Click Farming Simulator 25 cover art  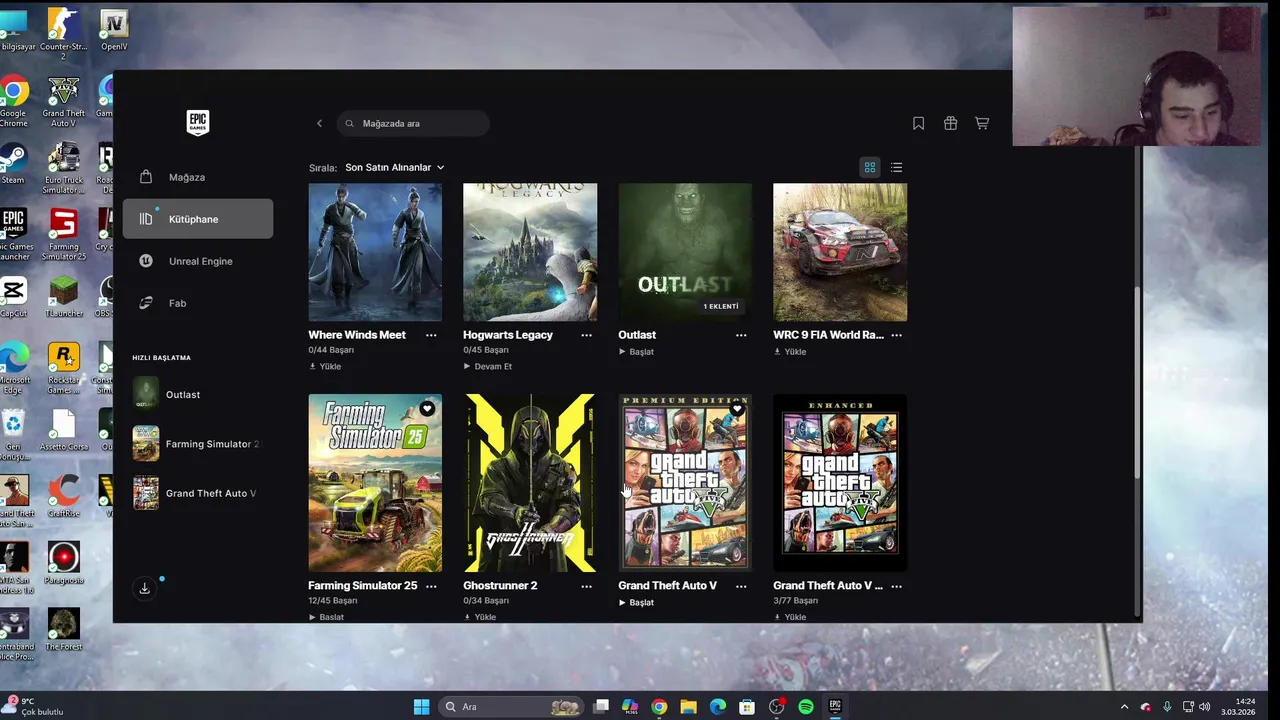[x=375, y=483]
